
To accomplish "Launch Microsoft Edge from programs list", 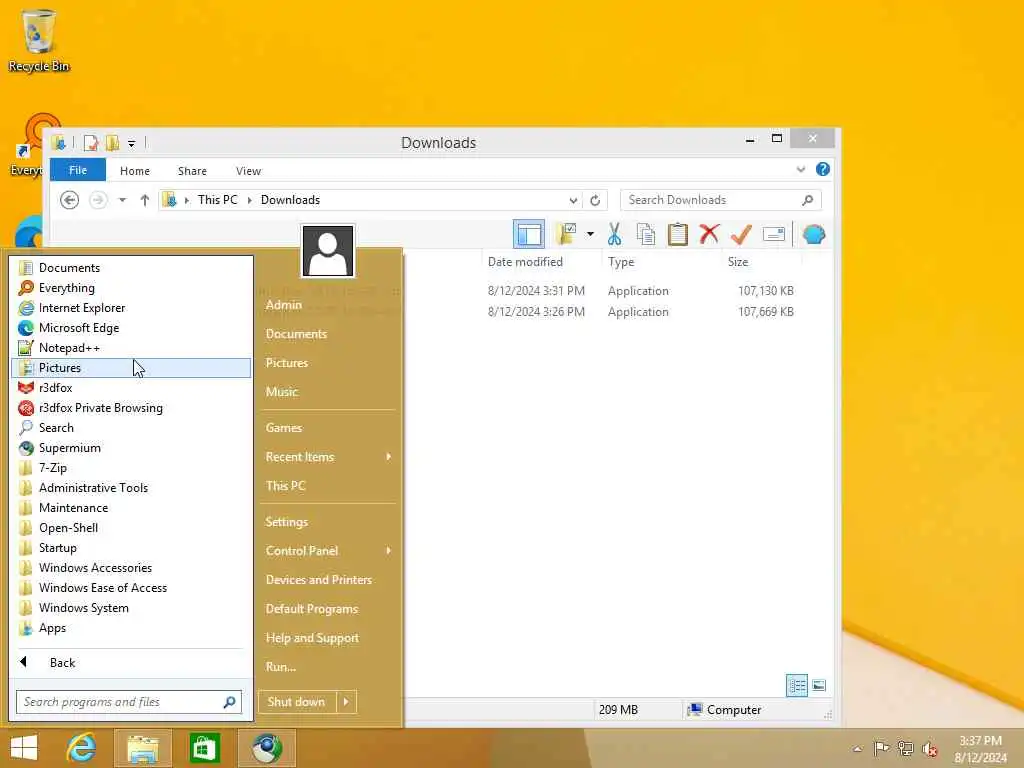I will tap(131, 328).
